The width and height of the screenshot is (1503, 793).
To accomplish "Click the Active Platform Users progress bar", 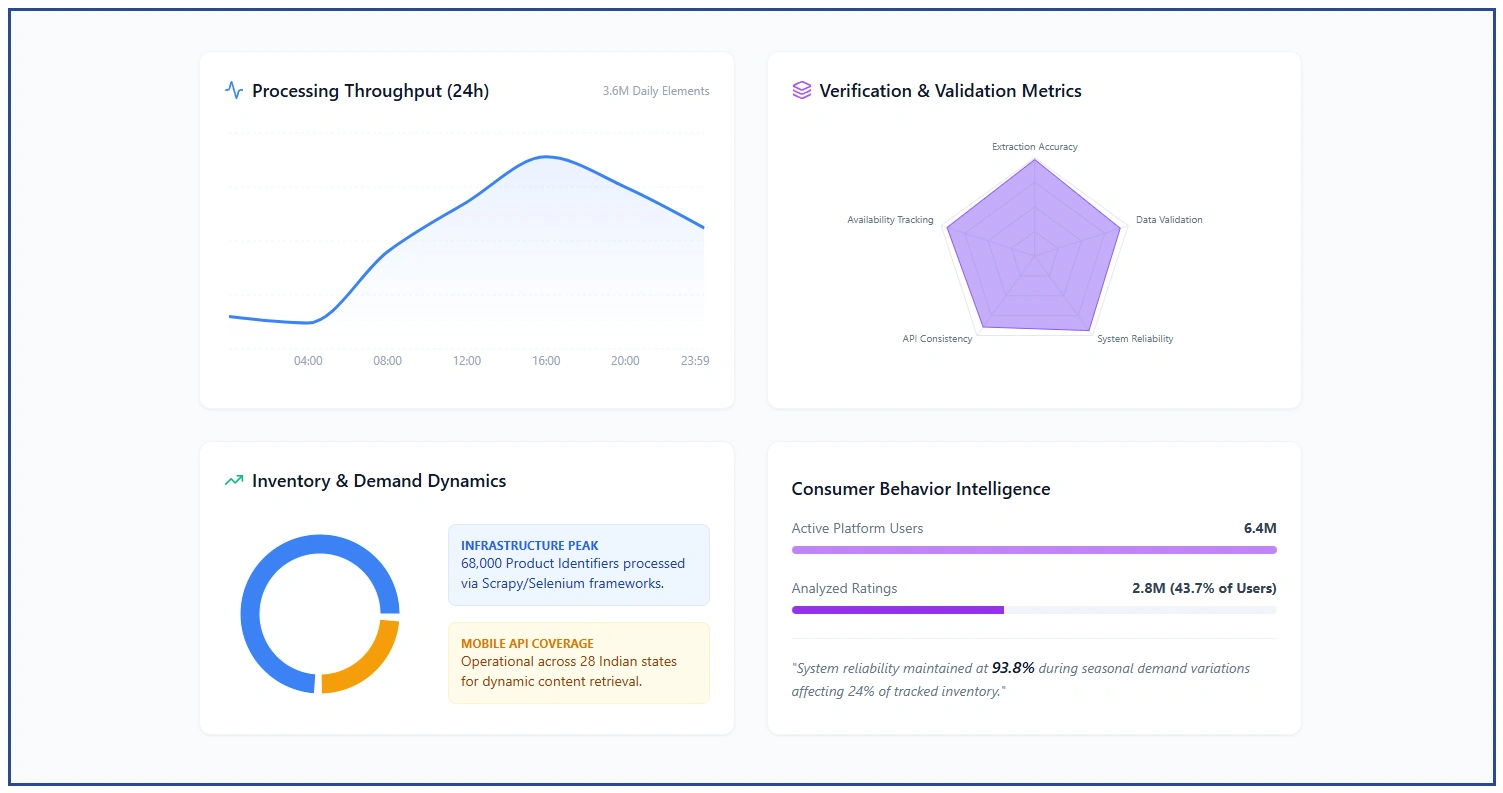I will 1033,550.
